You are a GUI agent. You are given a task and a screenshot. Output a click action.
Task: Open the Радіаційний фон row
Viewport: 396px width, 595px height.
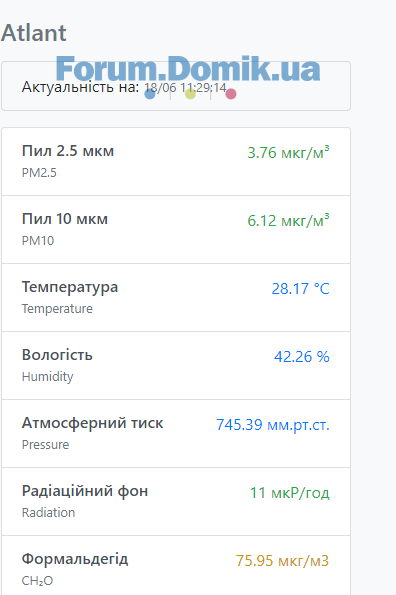pyautogui.click(x=176, y=501)
